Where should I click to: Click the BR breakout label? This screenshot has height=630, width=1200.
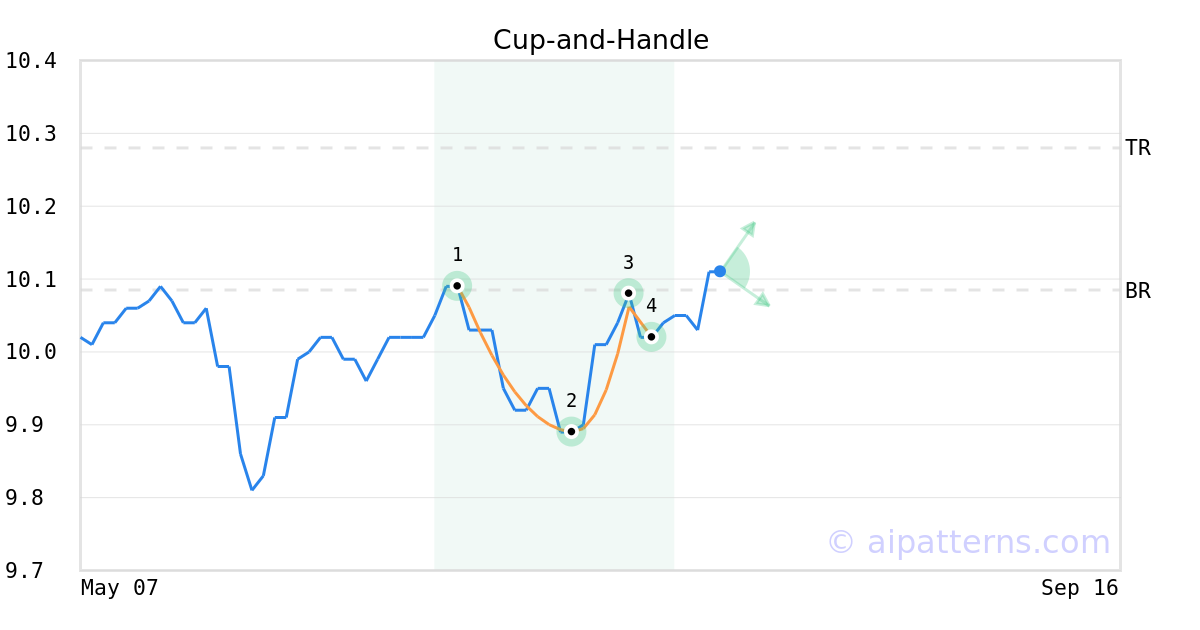1138,291
